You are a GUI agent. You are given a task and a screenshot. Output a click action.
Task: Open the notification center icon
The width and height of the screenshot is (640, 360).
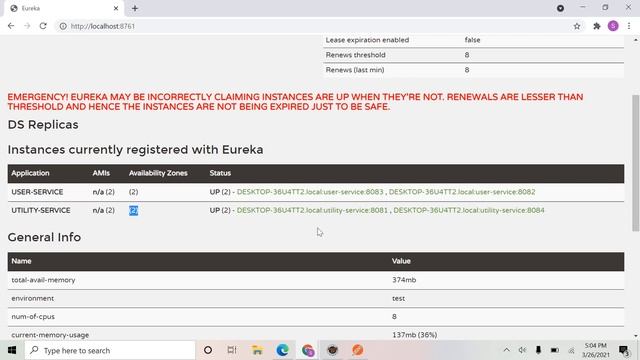[624, 350]
